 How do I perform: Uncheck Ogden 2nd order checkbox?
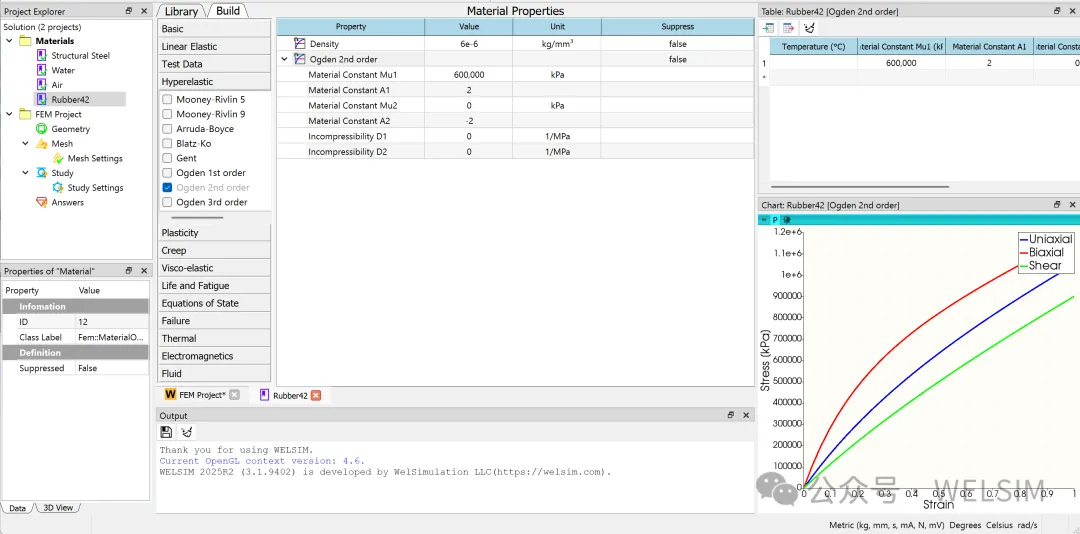[167, 187]
